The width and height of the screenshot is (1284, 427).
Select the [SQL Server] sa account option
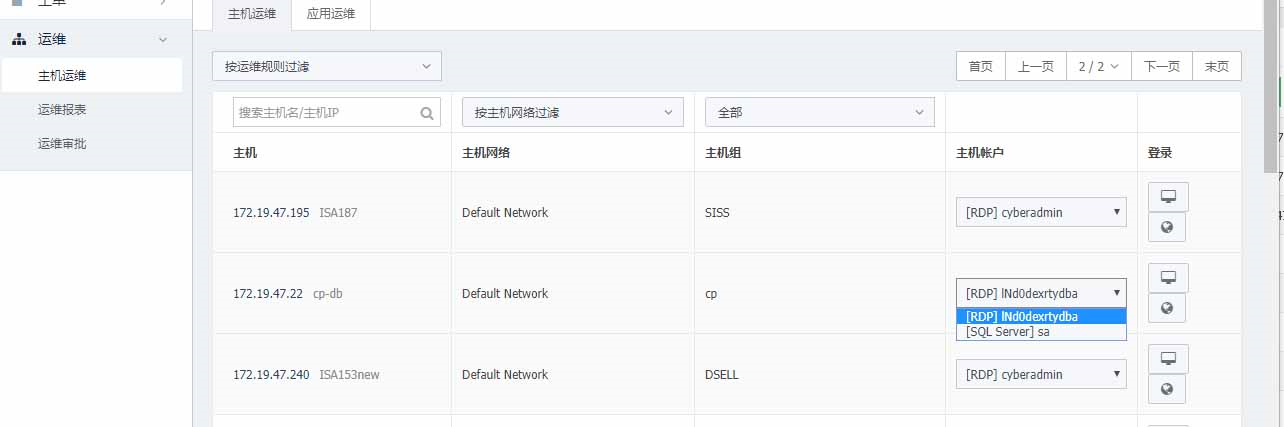[x=1041, y=332]
